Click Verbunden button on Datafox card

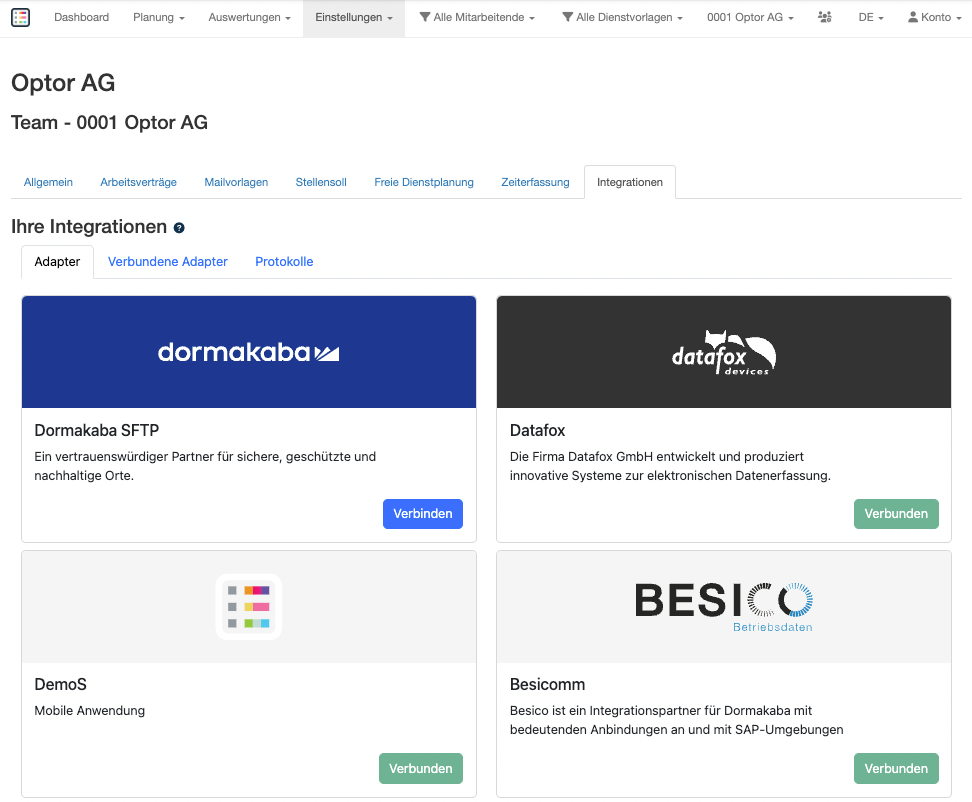click(x=896, y=514)
